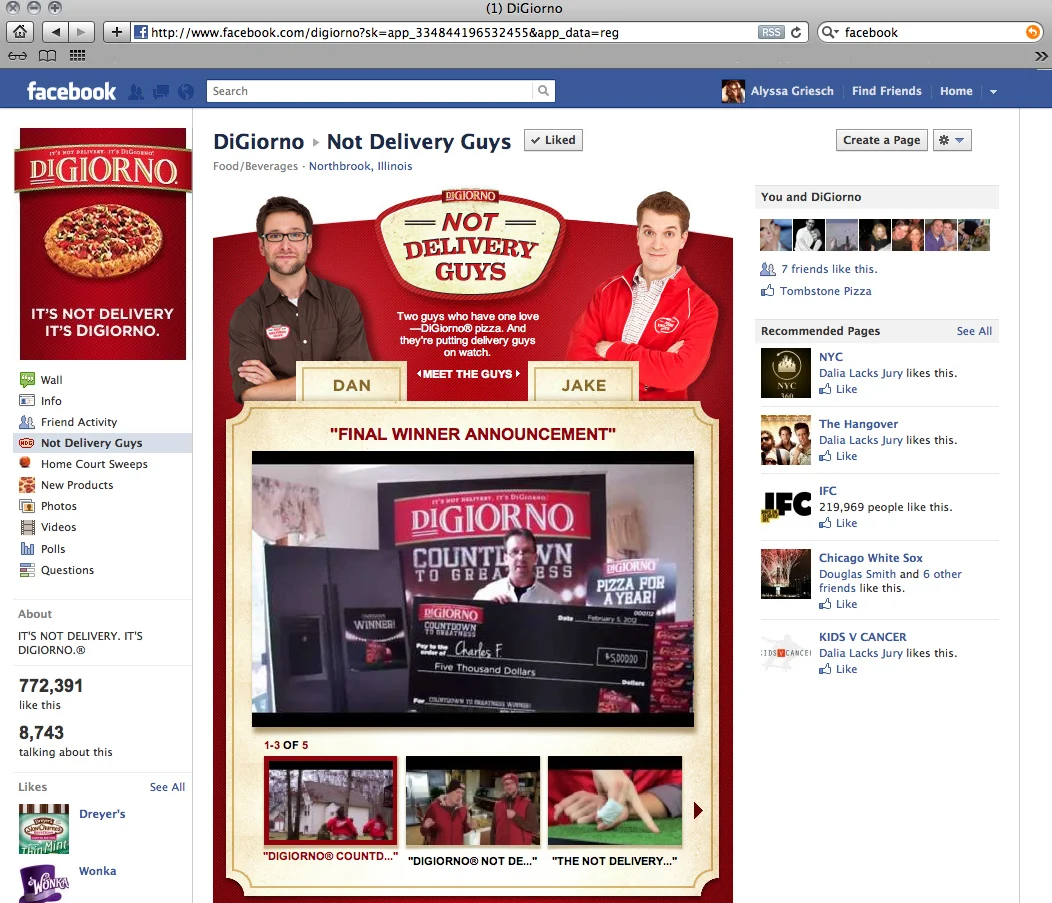Viewport: 1052px width, 903px height.
Task: Click the Facebook search field
Action: coord(370,91)
